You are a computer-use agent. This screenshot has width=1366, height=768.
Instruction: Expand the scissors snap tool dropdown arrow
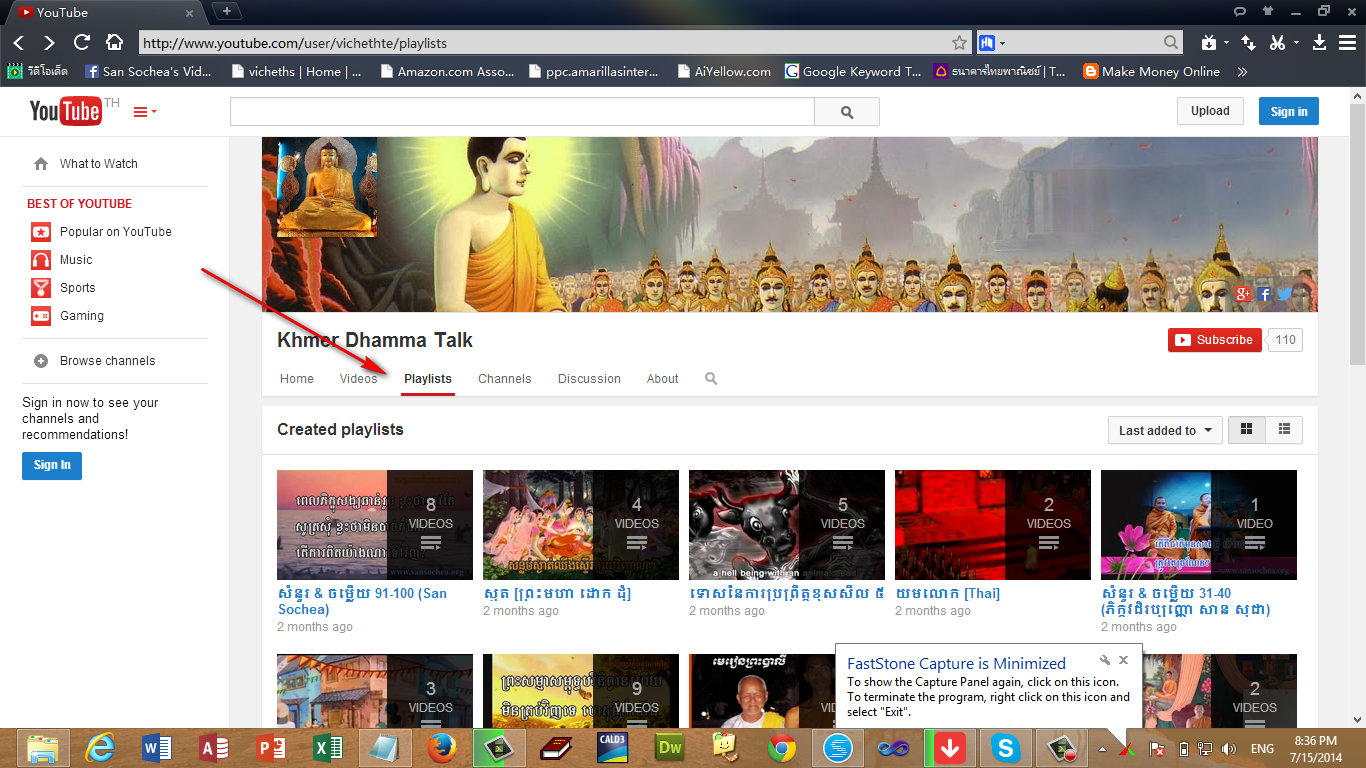click(1296, 43)
